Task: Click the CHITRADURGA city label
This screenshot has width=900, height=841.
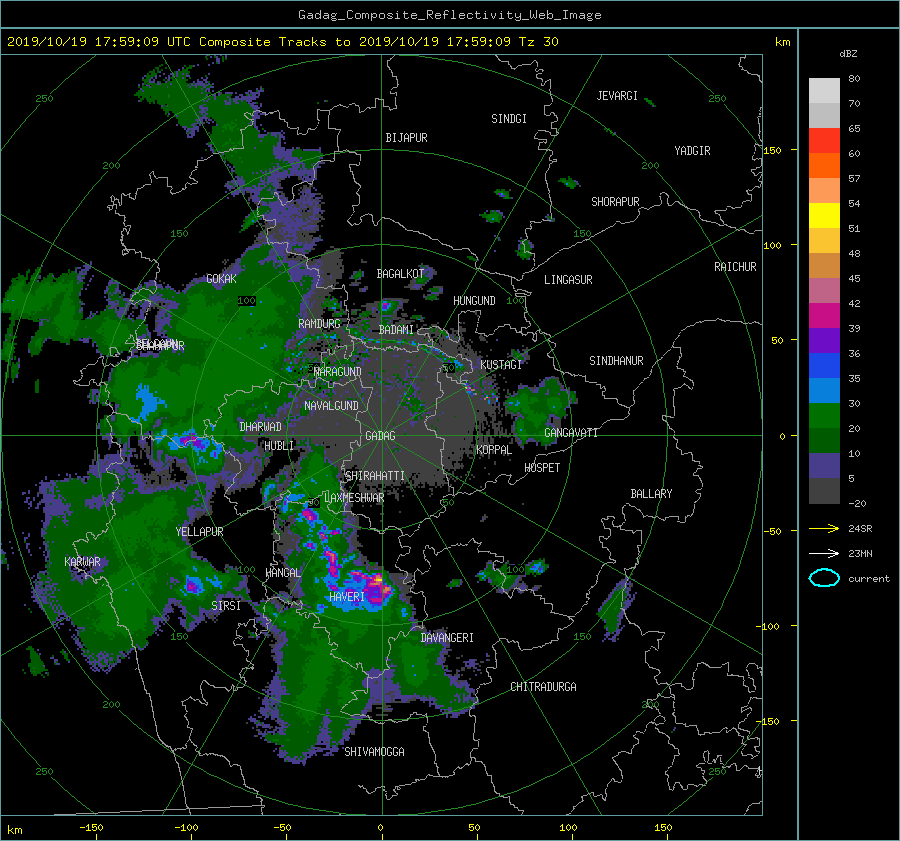Action: (x=544, y=687)
